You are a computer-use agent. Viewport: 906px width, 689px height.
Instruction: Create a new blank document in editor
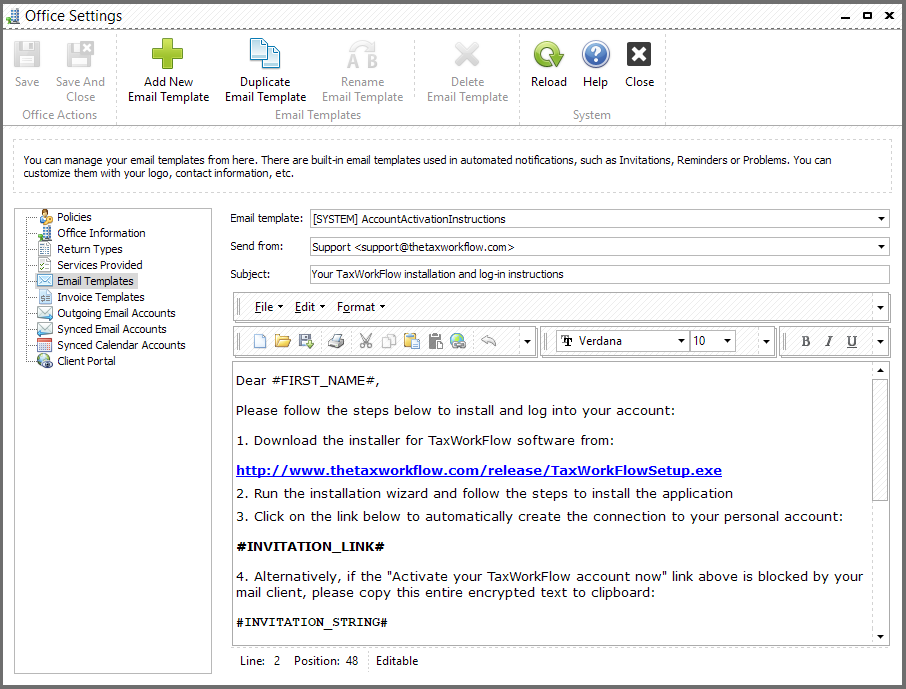click(260, 341)
